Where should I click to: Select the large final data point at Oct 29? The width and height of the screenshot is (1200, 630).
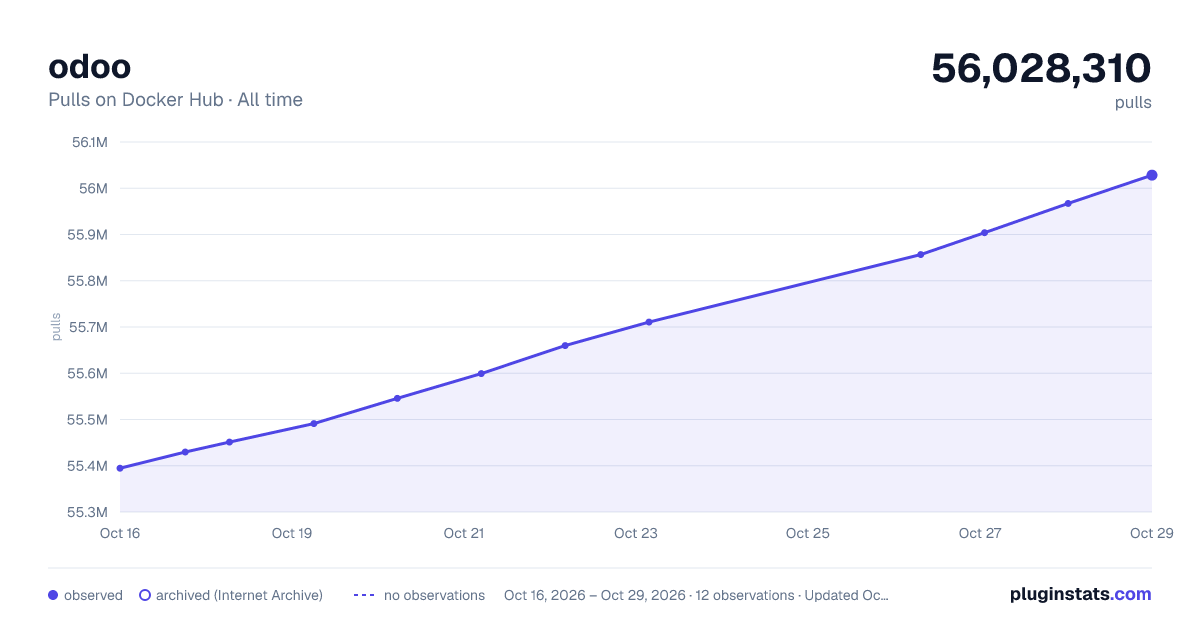[1152, 175]
